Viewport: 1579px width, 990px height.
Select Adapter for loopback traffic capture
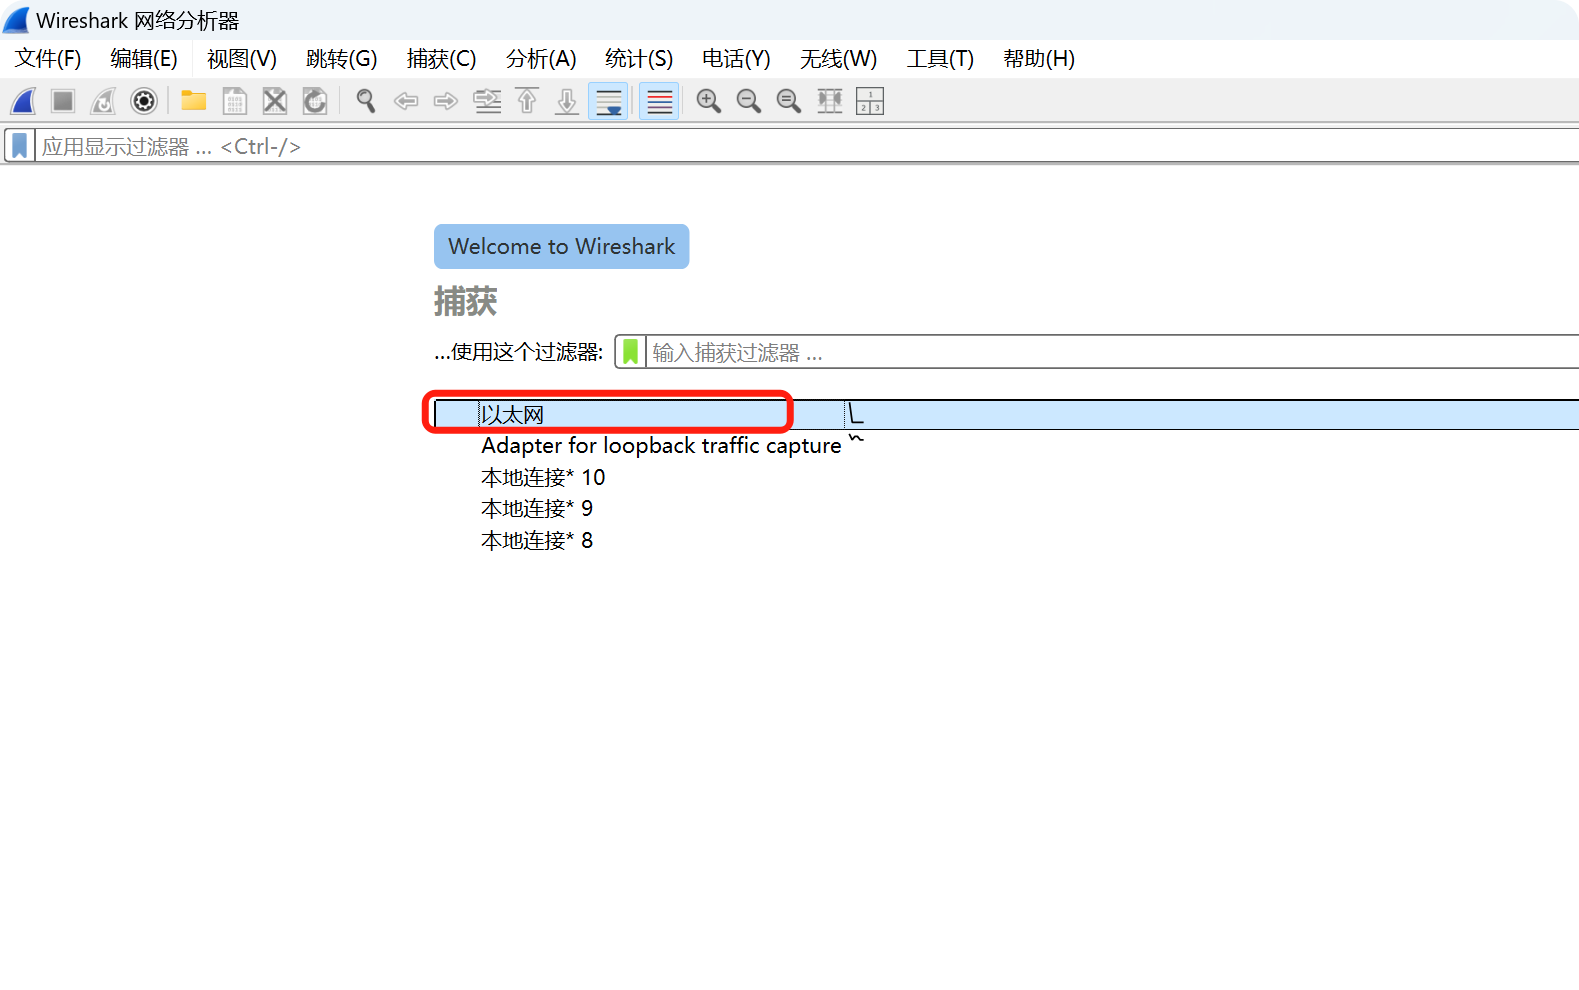(x=661, y=445)
